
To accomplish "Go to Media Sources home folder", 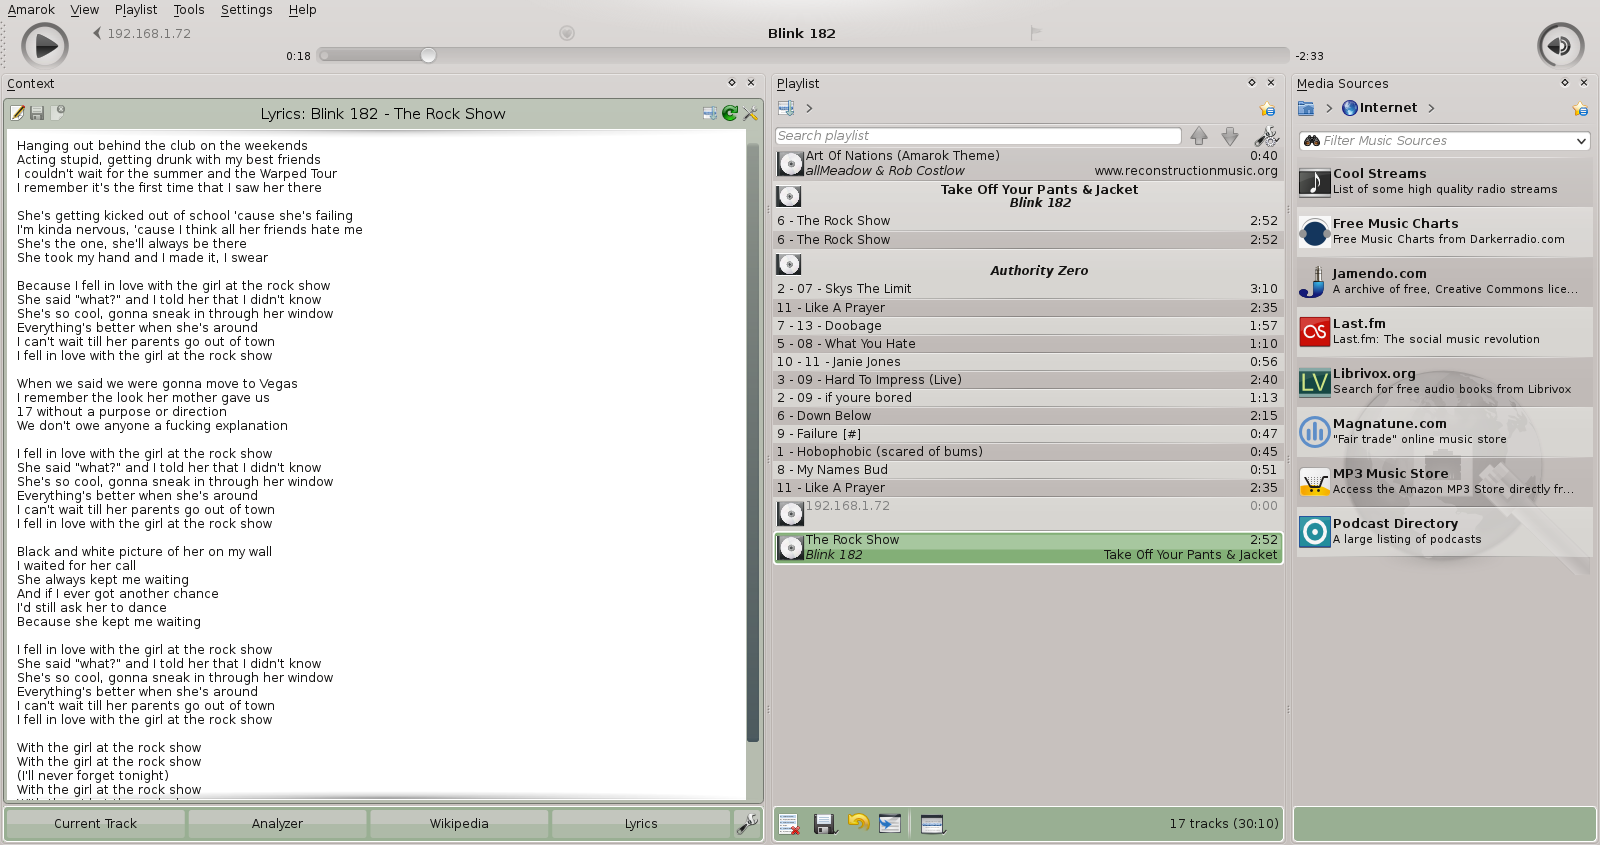I will pyautogui.click(x=1306, y=108).
